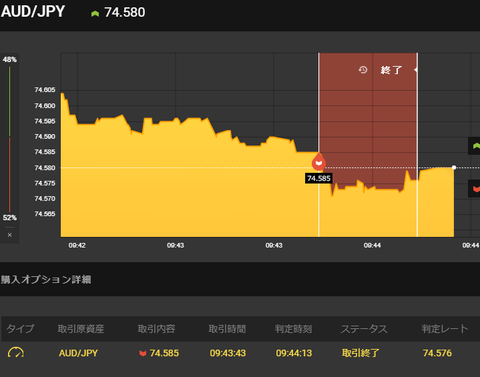Click the red portion of the sentiment bar
Viewport: 480px width, 377px height.
pos(10,174)
